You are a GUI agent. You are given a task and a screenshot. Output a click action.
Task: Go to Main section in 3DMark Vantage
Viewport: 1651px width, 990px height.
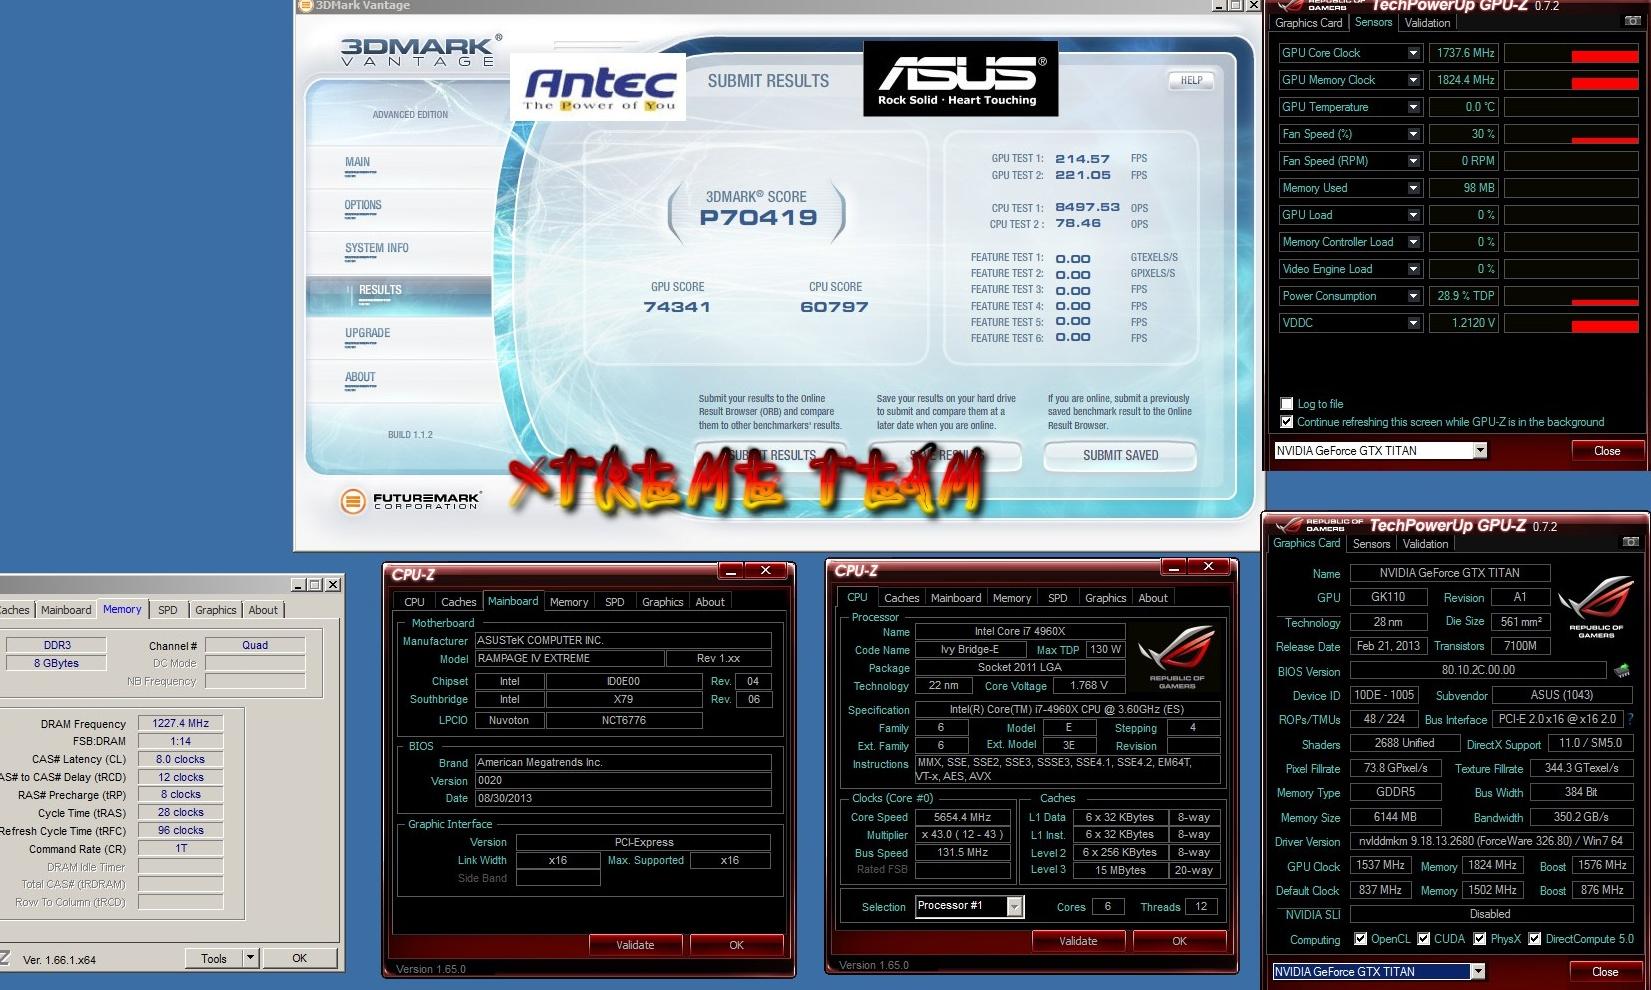tap(357, 162)
